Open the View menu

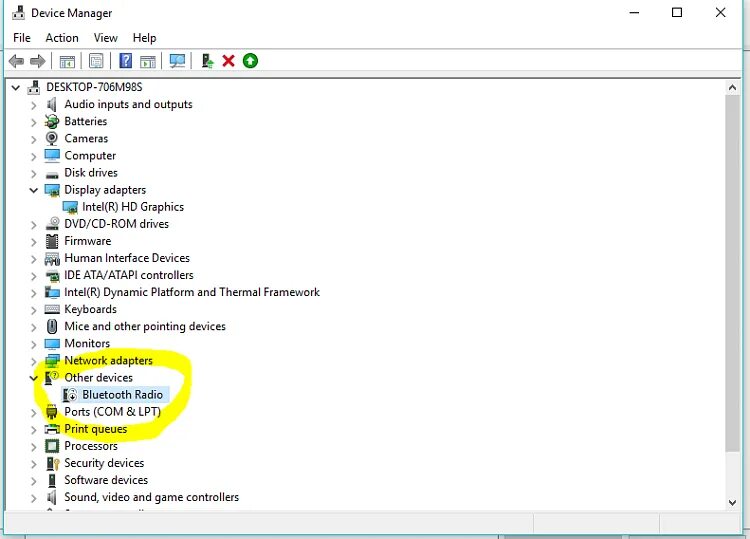pos(105,38)
